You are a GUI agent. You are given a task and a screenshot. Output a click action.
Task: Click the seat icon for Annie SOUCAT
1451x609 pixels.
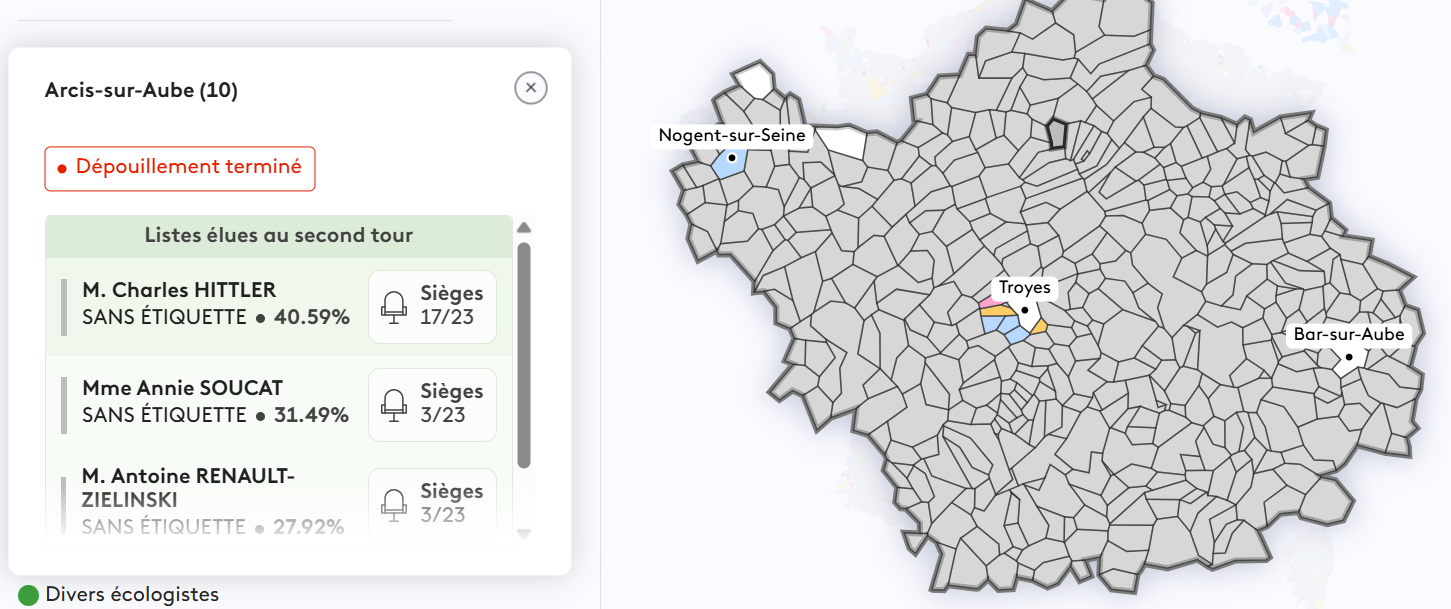[x=395, y=404]
